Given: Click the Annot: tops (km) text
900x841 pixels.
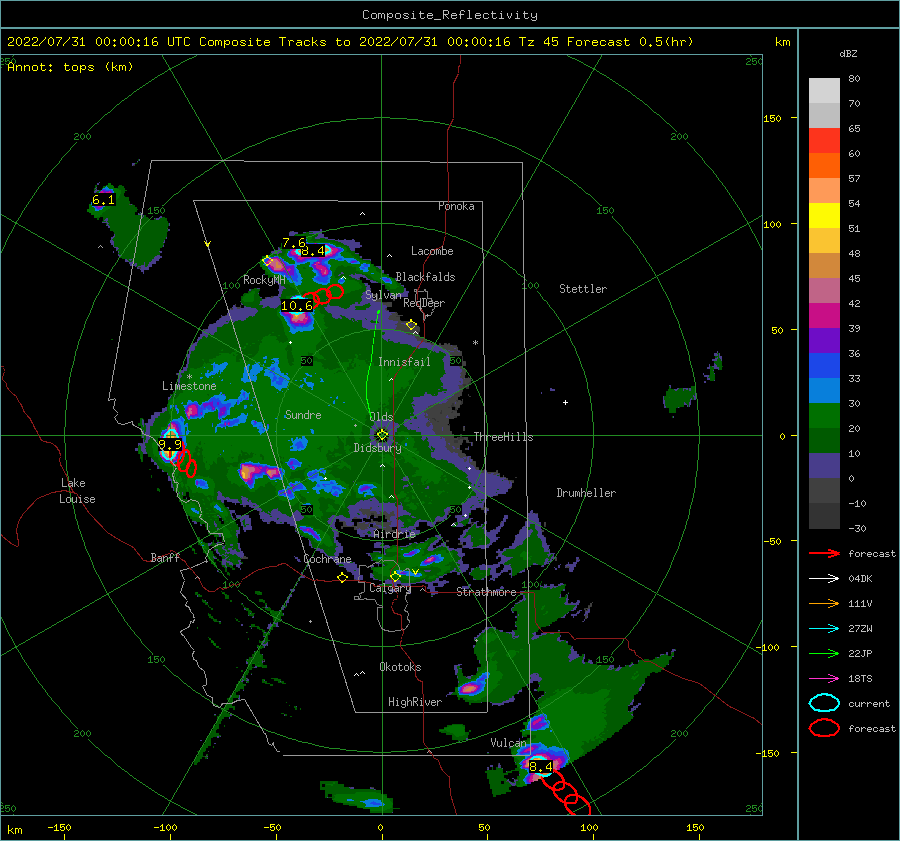Looking at the screenshot, I should (x=70, y=67).
